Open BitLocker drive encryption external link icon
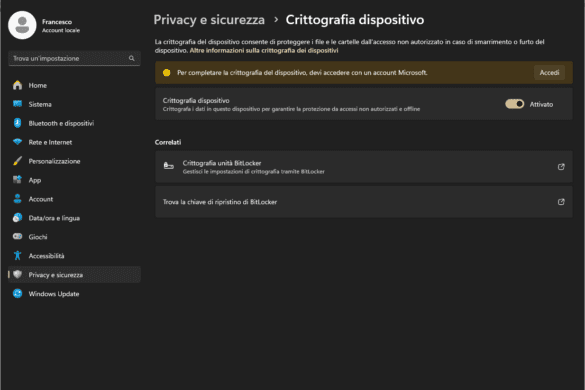The image size is (585, 390). click(561, 167)
